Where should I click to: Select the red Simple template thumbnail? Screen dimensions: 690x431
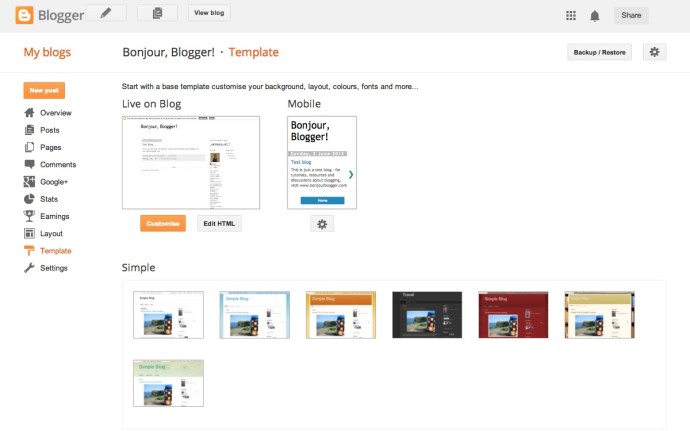click(514, 315)
